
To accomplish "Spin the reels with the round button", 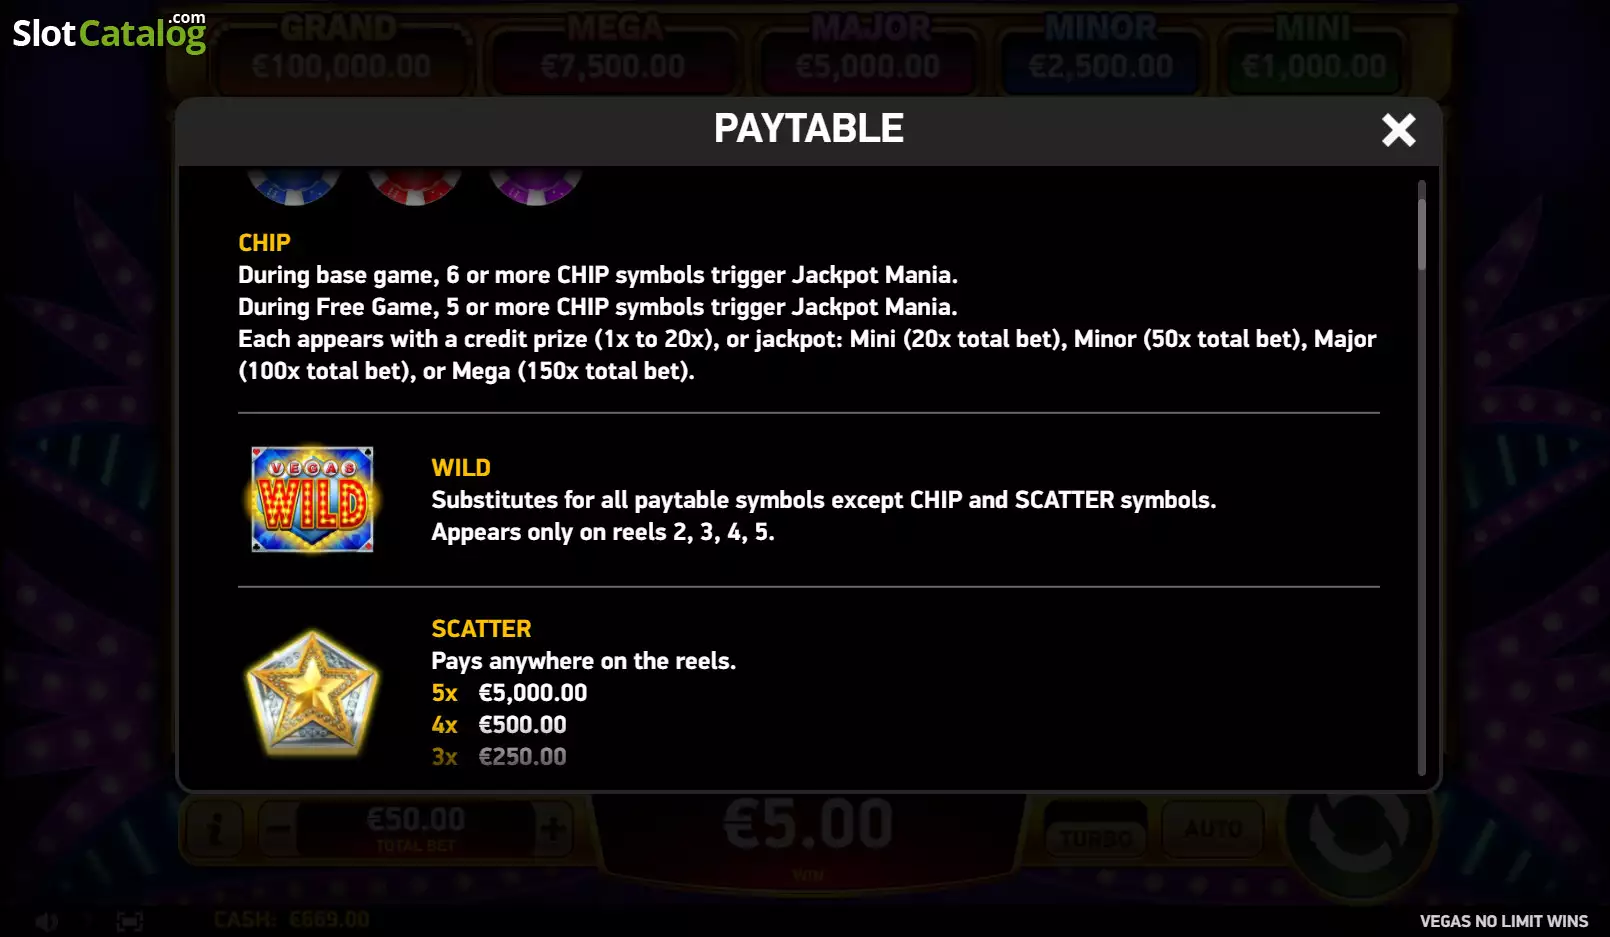I will (x=1359, y=827).
